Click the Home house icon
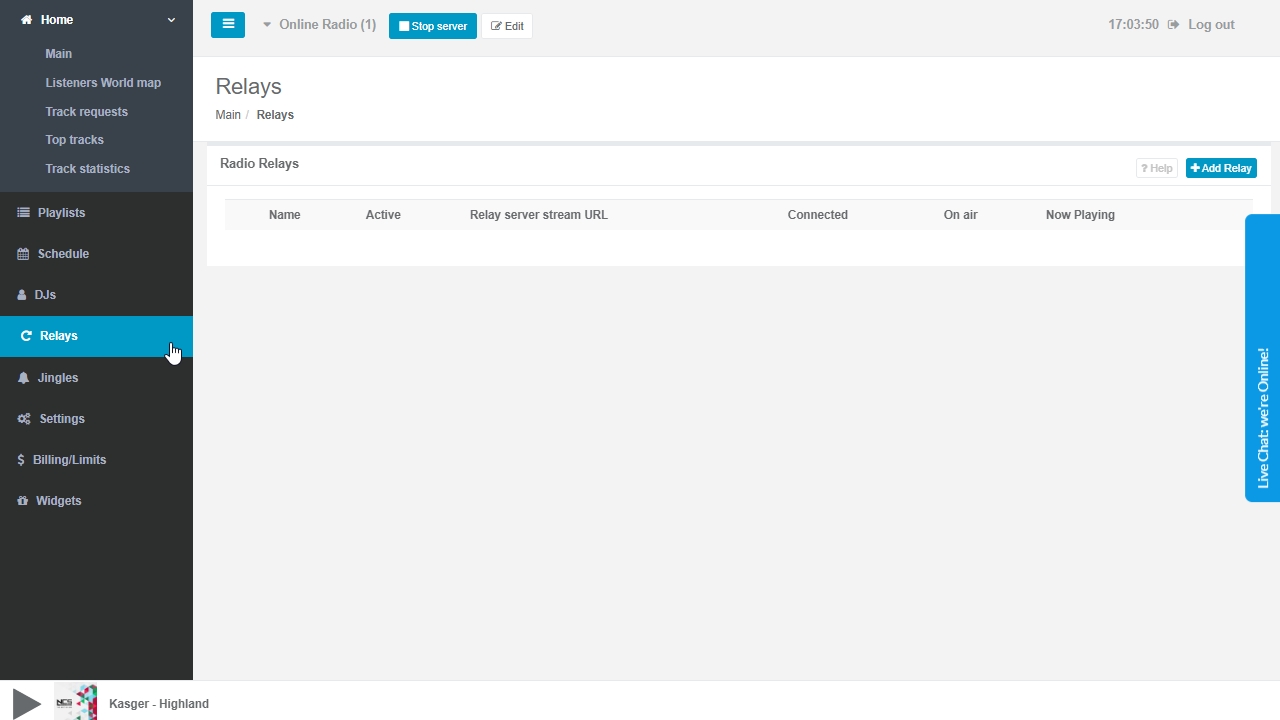This screenshot has width=1280, height=720. [27, 20]
